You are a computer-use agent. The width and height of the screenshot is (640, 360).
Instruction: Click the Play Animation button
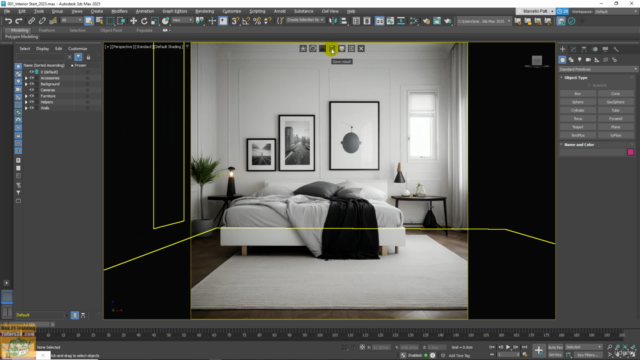(508, 347)
